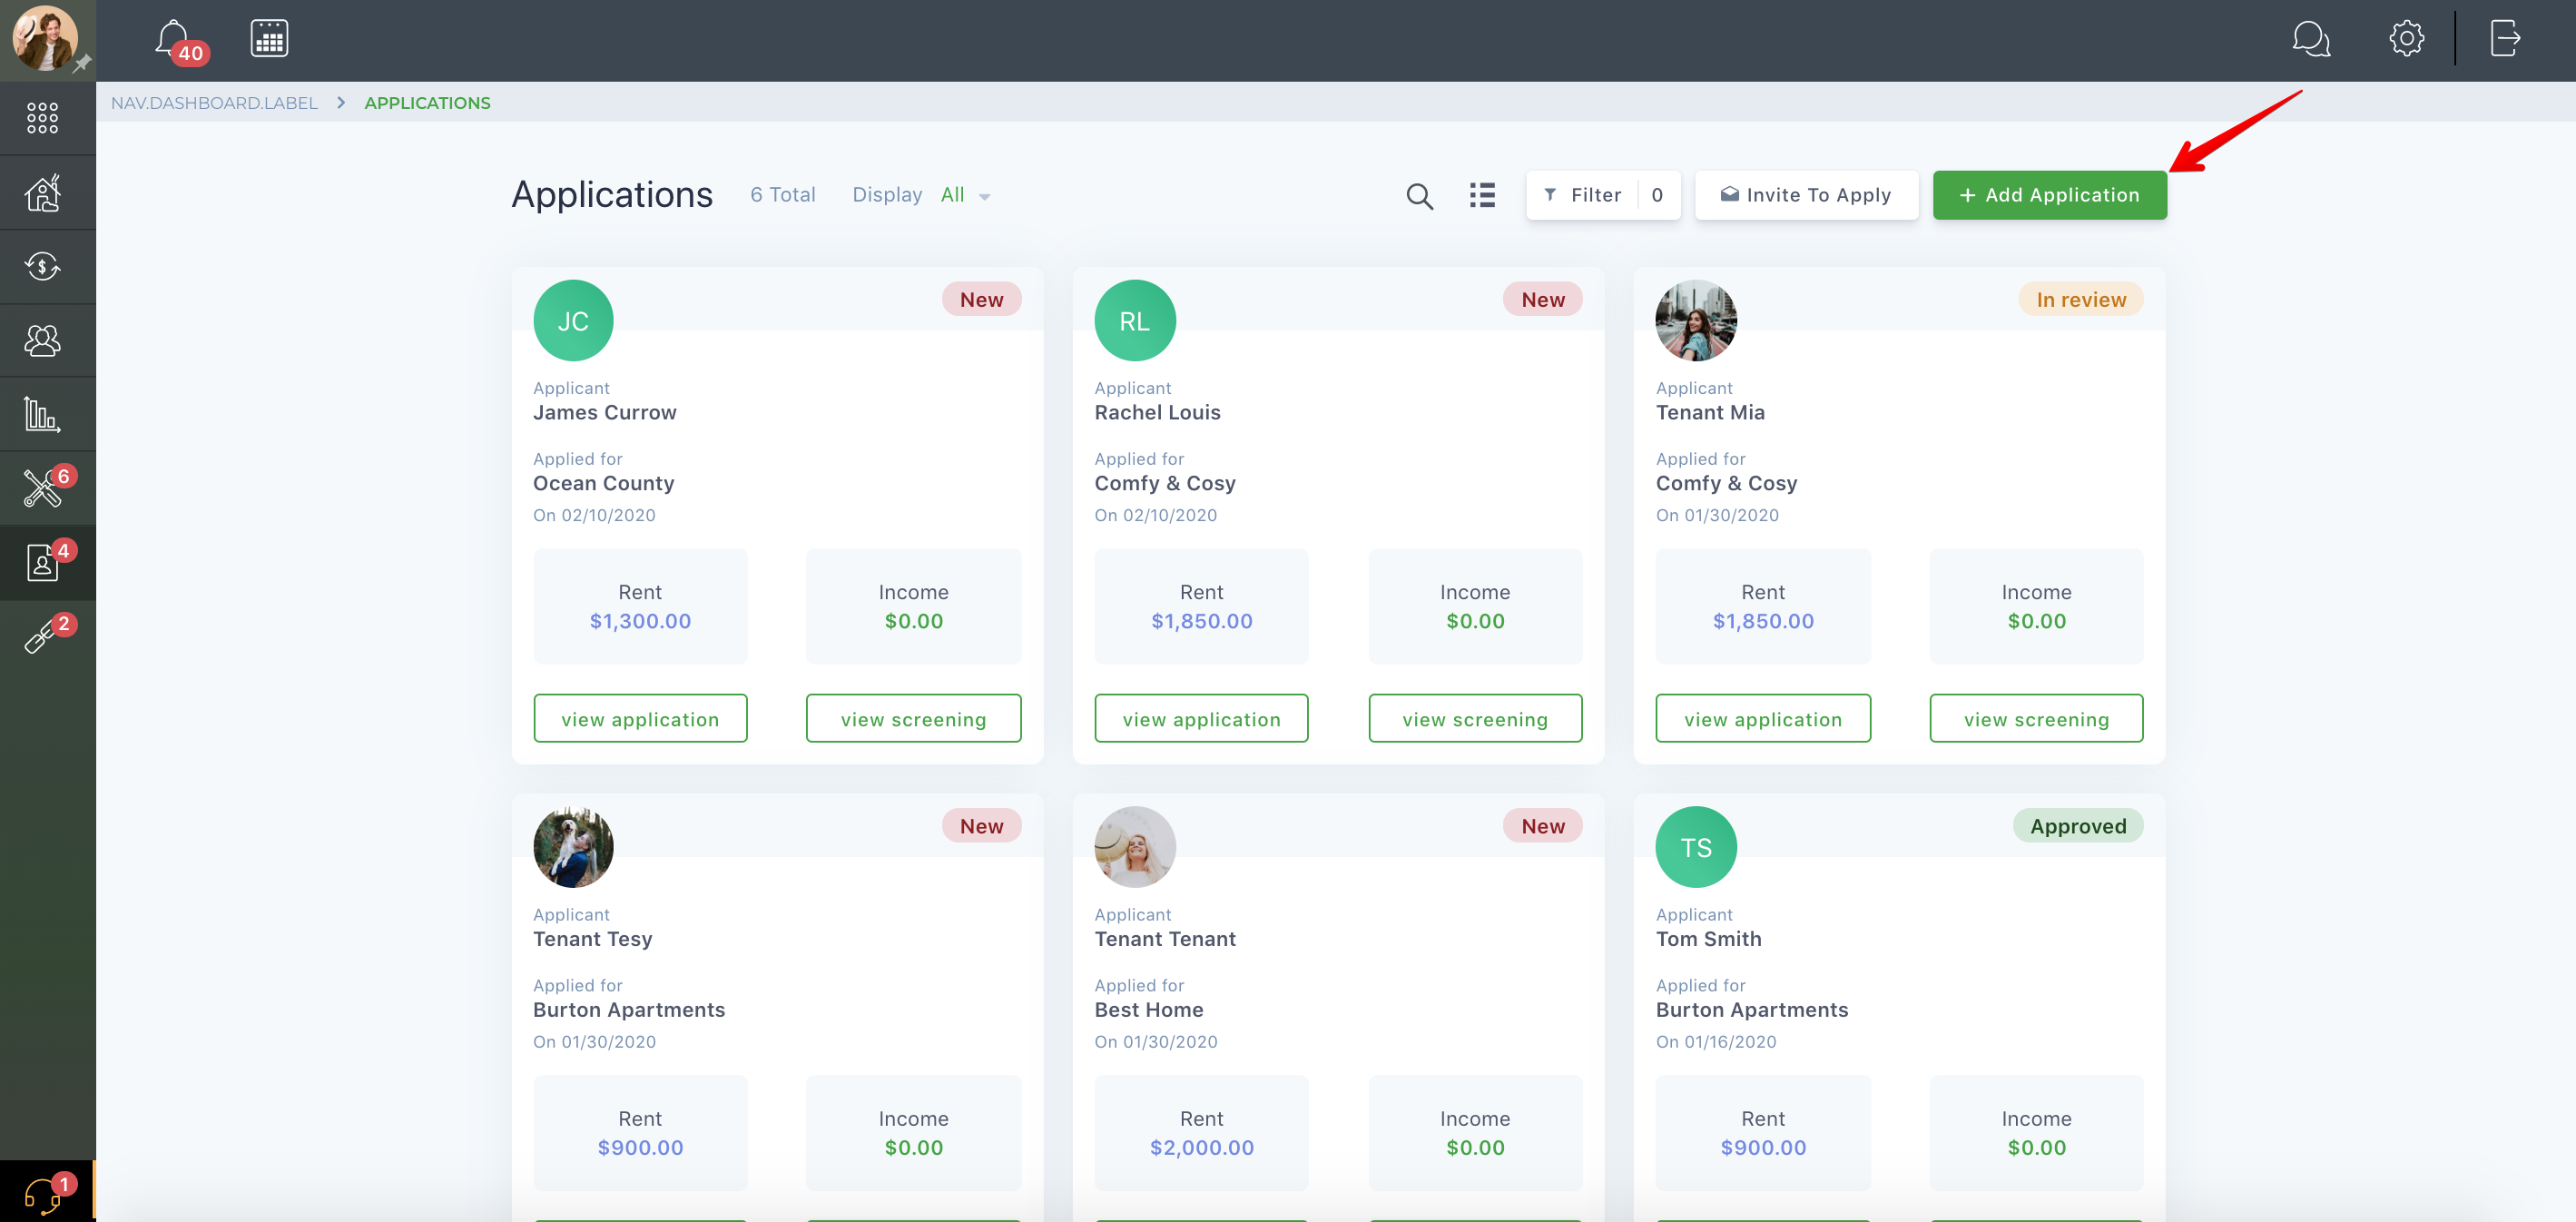
Task: Click the RL avatar circle
Action: click(1135, 321)
